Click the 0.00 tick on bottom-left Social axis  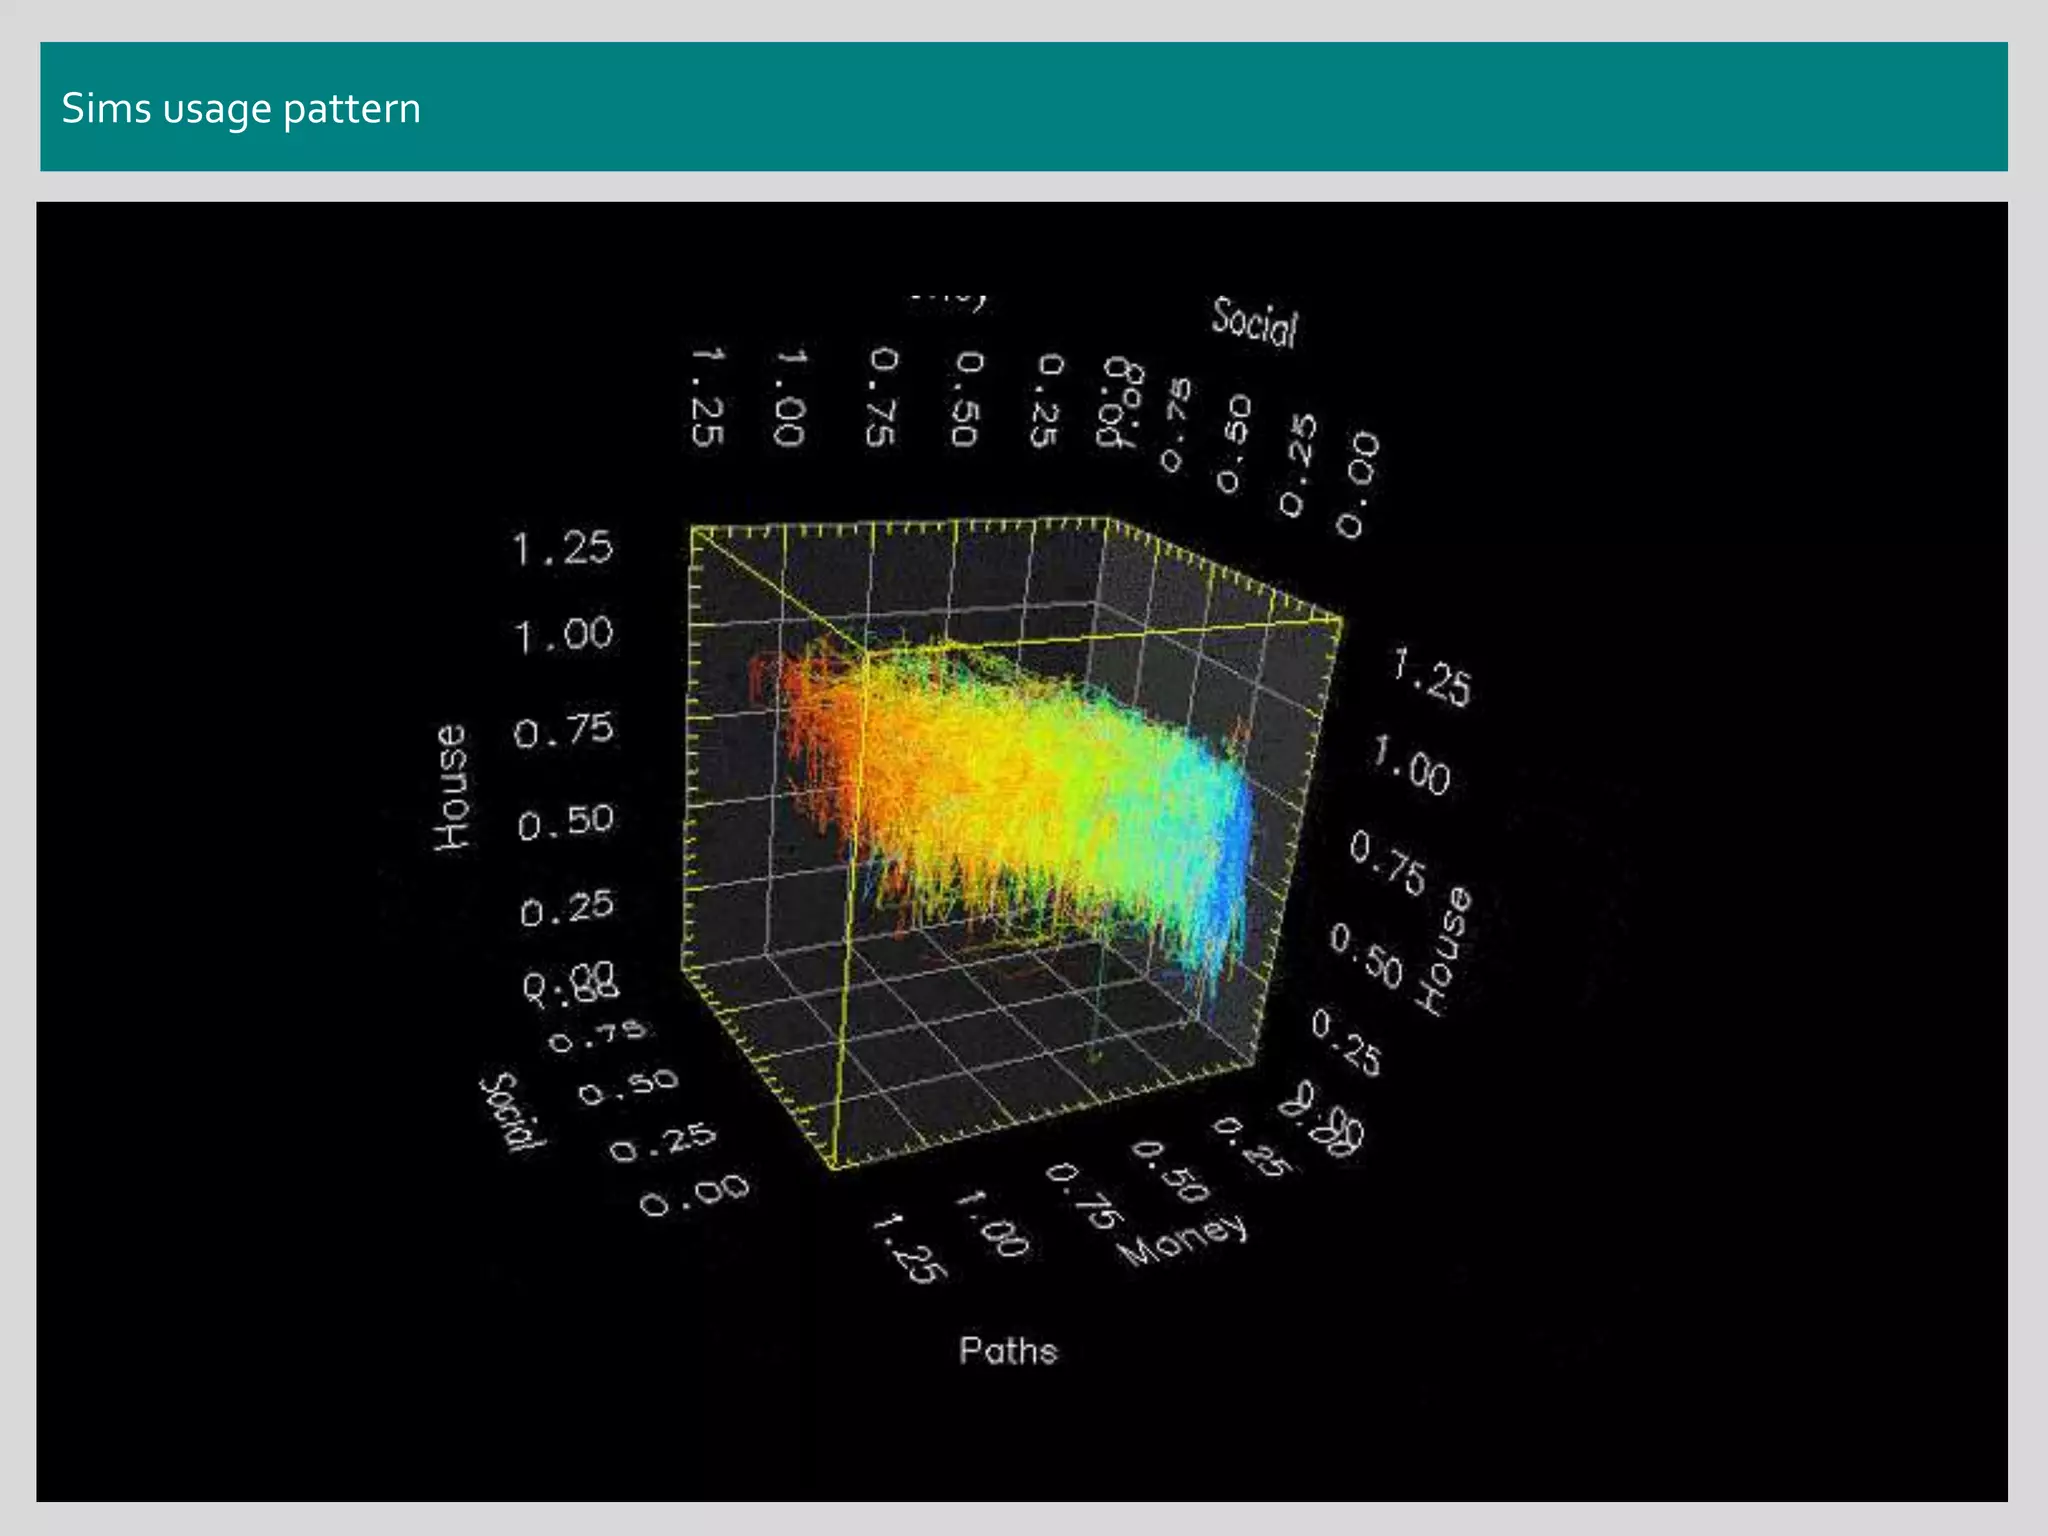click(x=695, y=1194)
